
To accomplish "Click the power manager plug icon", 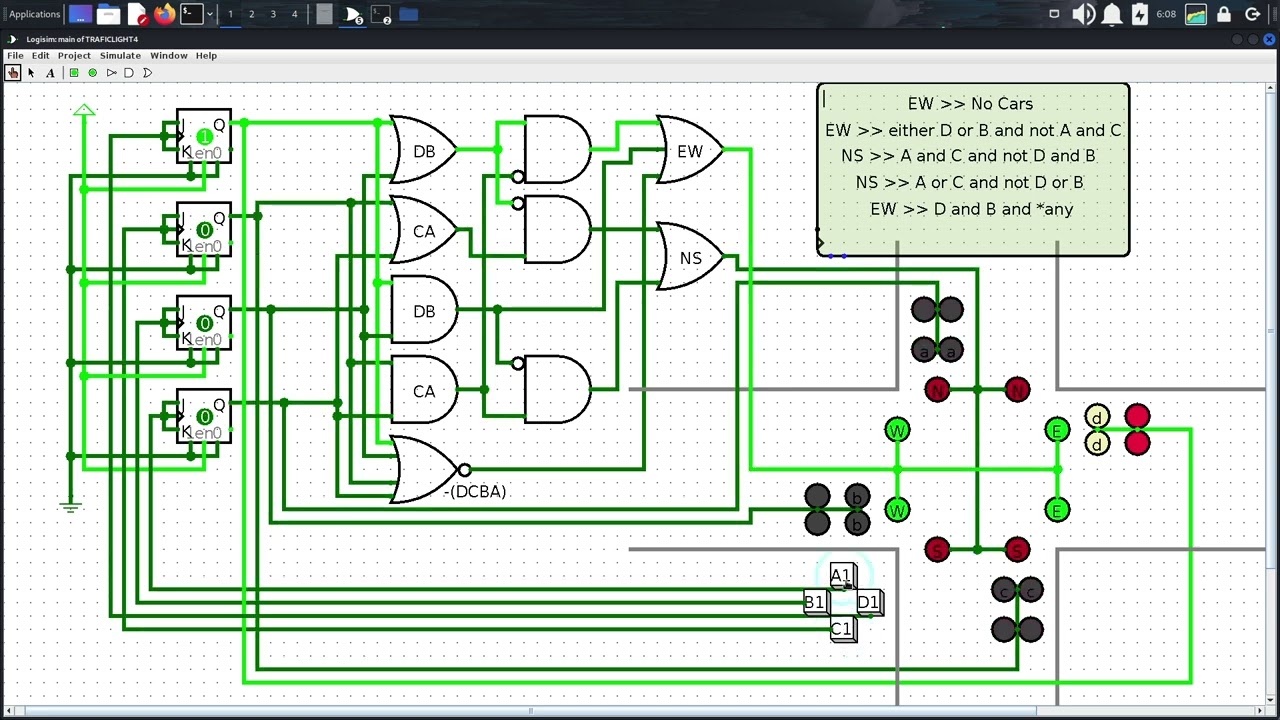I will (1140, 14).
